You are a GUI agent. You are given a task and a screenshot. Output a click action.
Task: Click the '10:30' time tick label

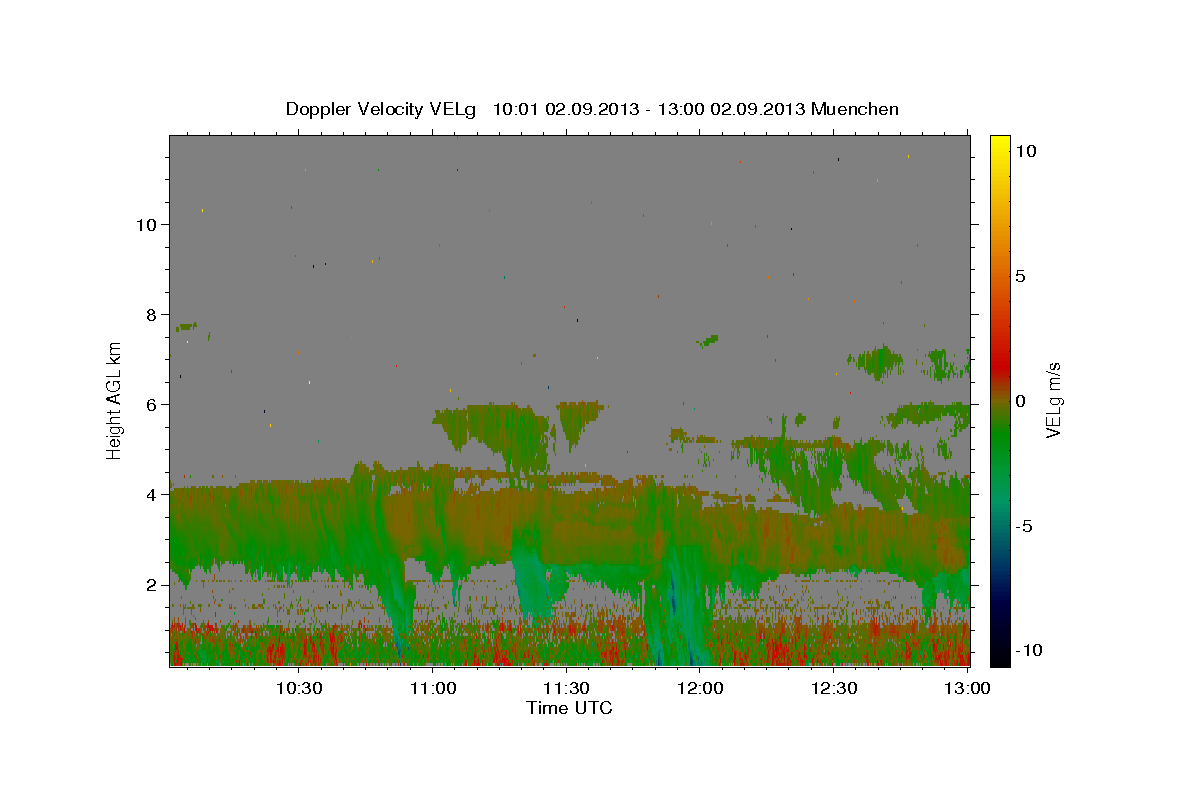coord(298,688)
